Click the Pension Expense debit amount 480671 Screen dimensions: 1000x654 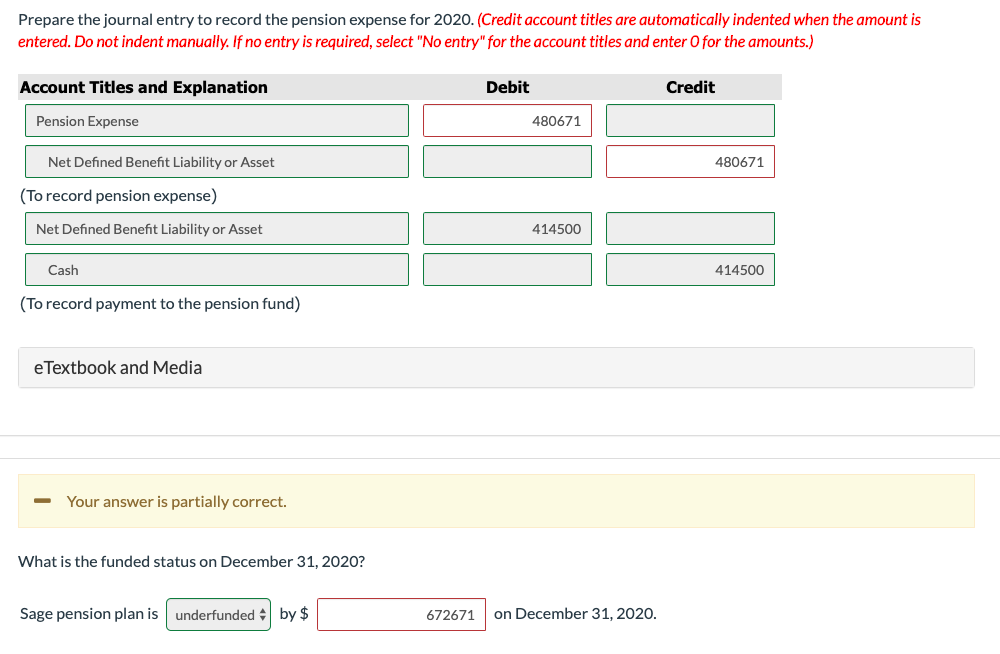click(507, 120)
